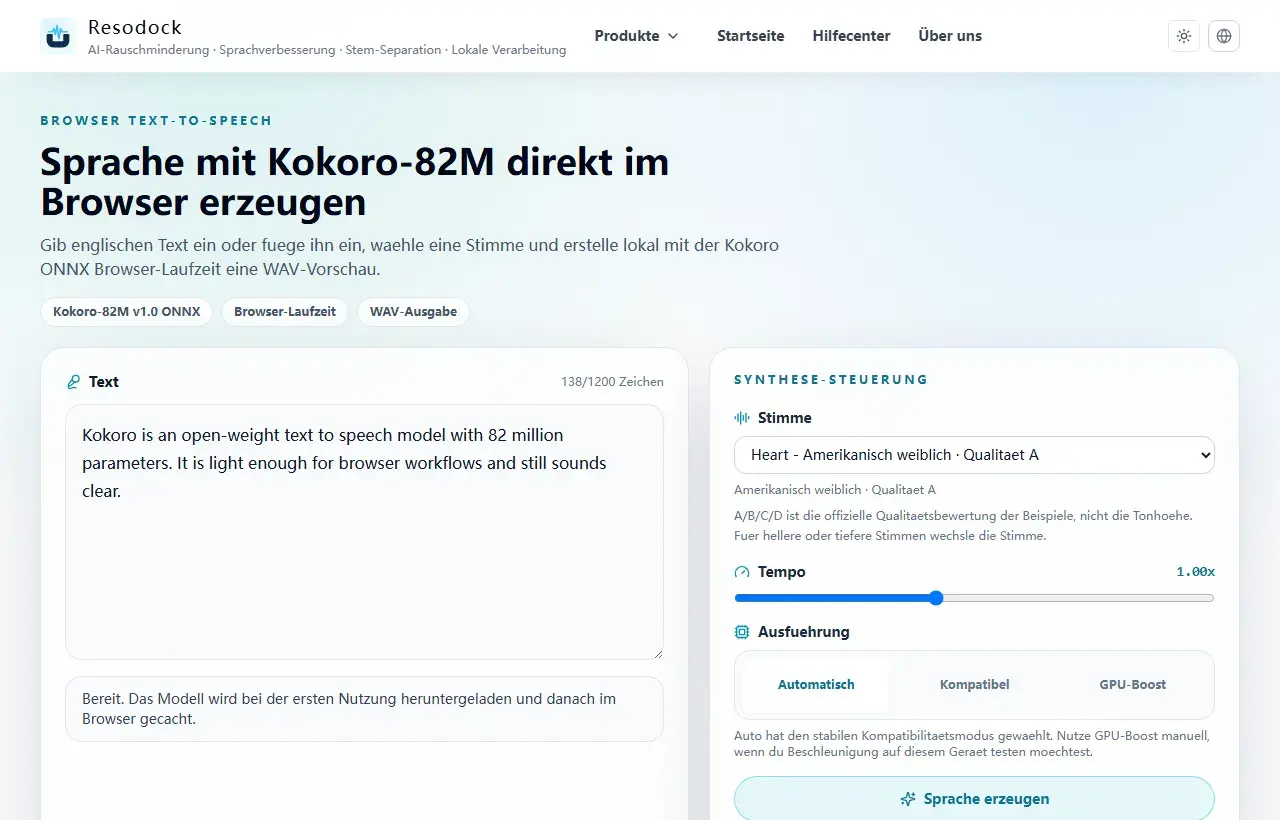
Task: Click the Tempo label
Action: click(x=782, y=572)
